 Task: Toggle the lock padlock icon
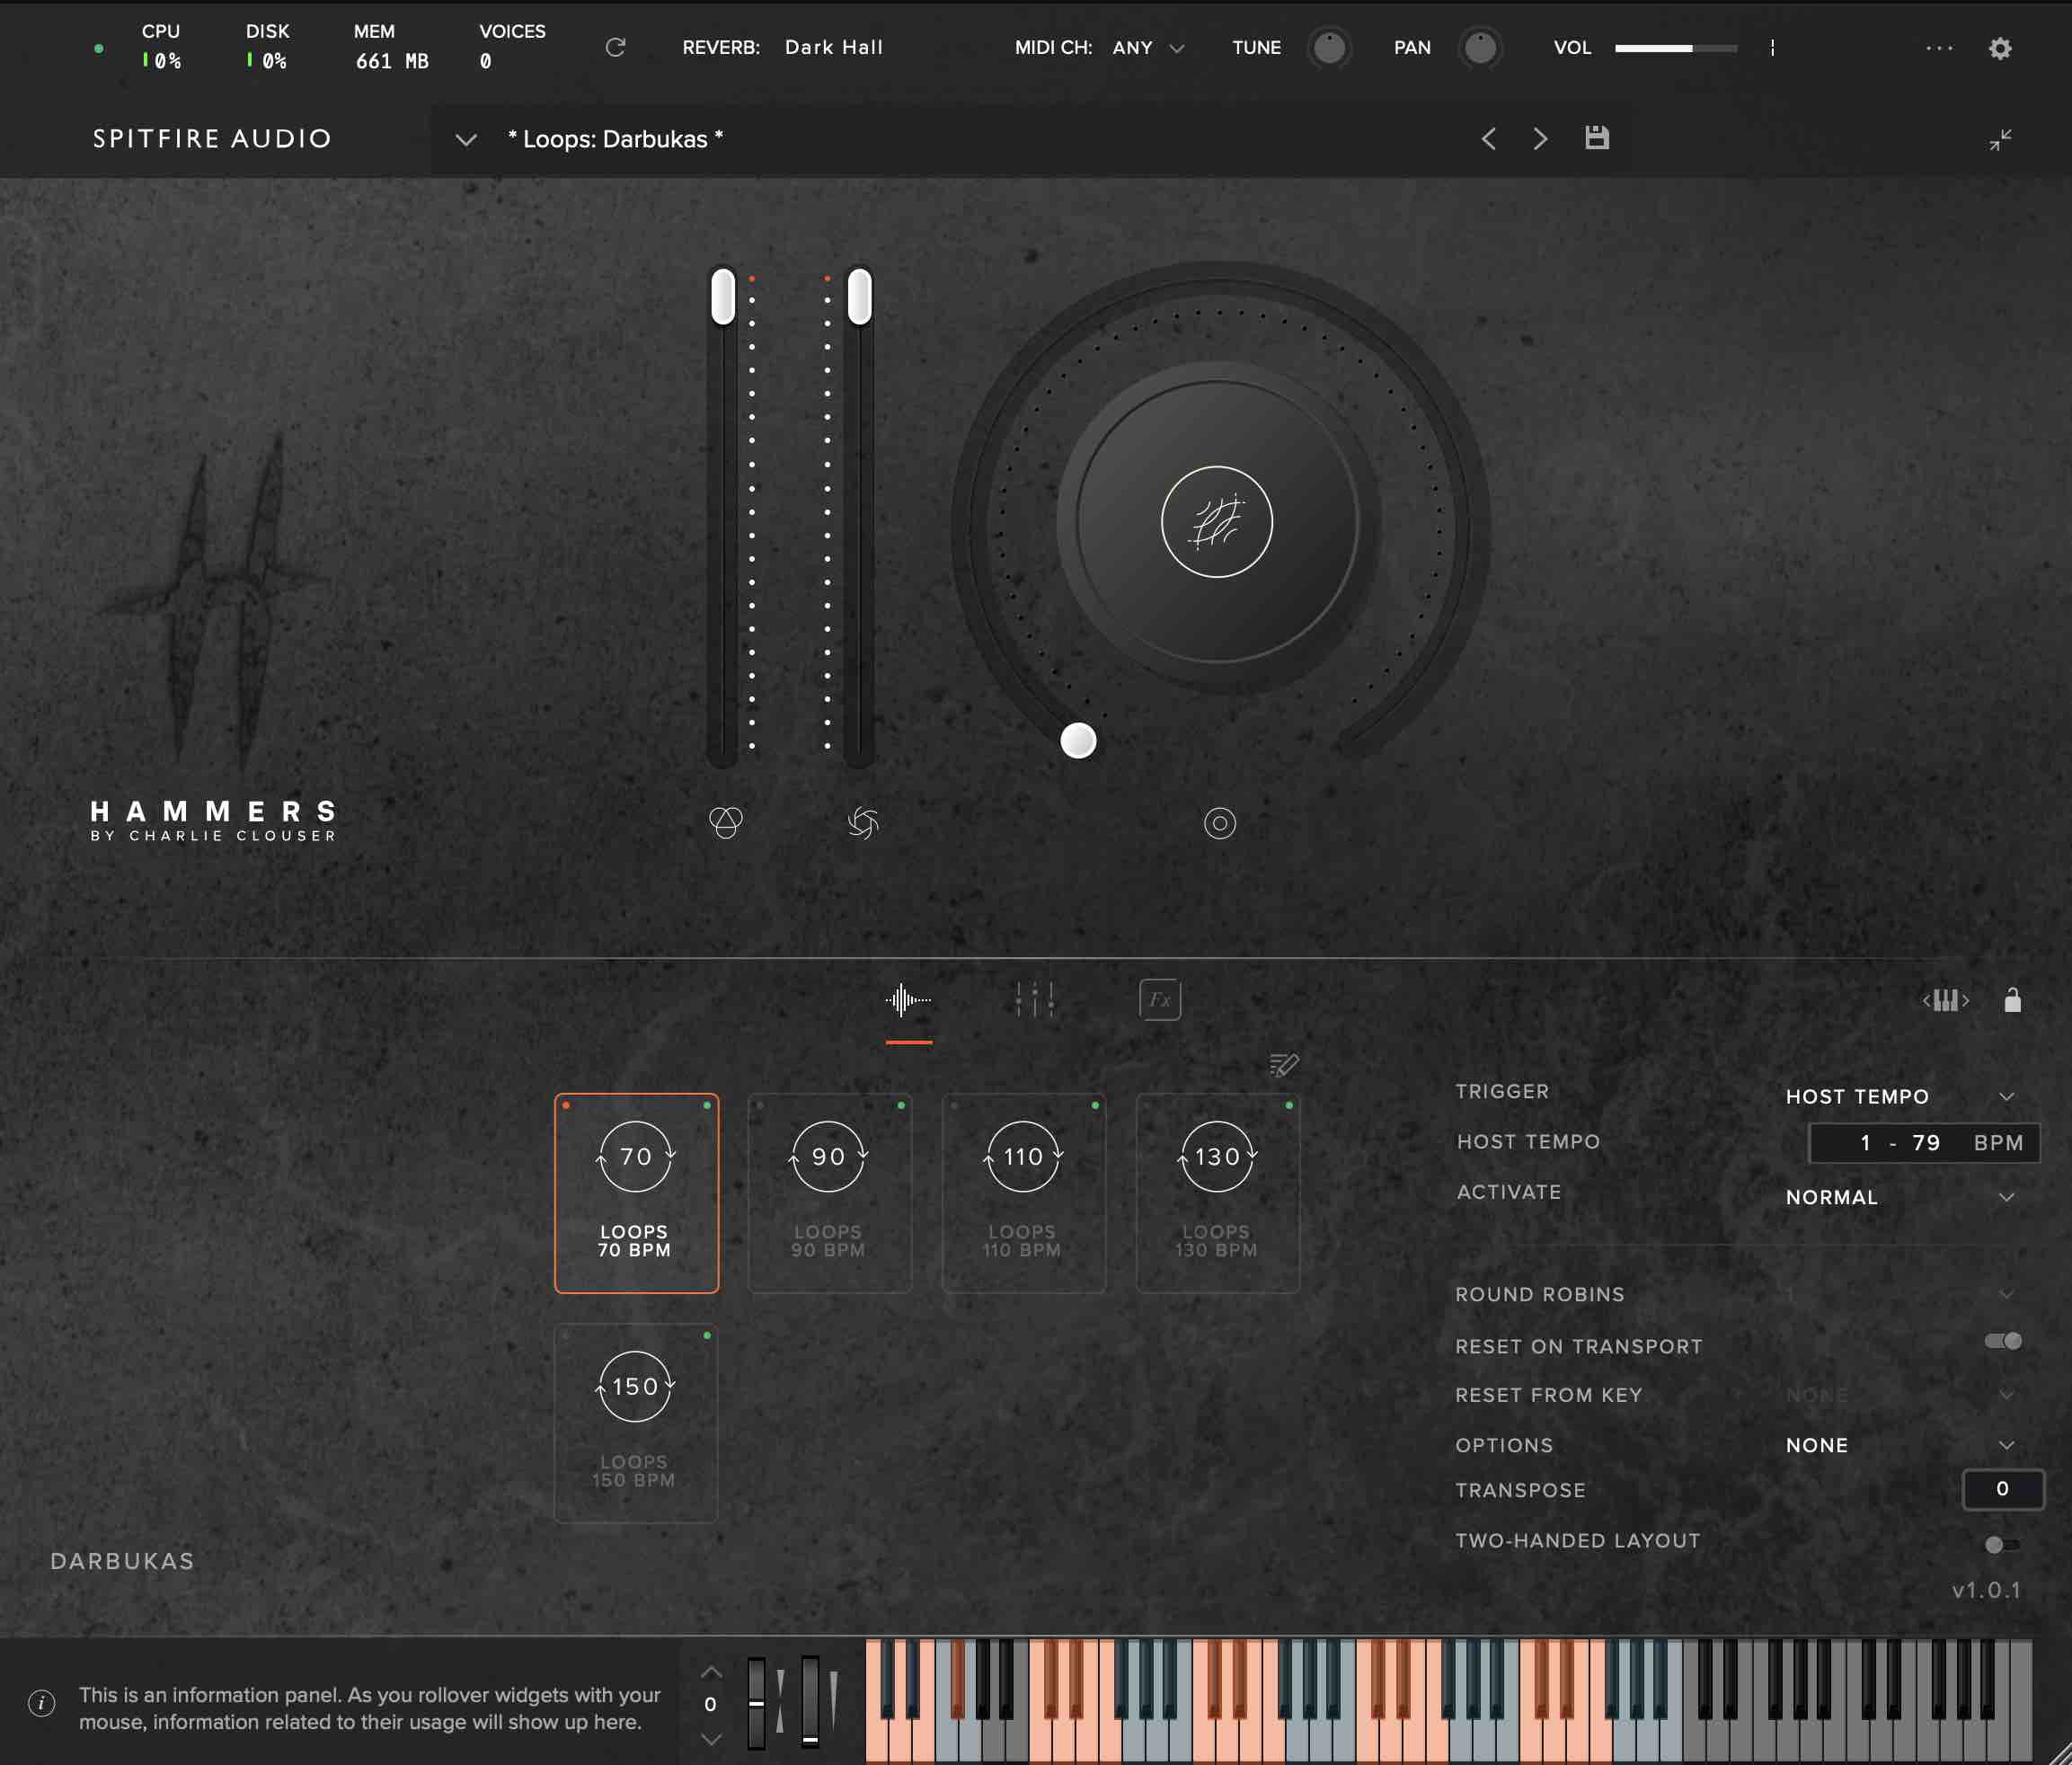coord(2012,1000)
